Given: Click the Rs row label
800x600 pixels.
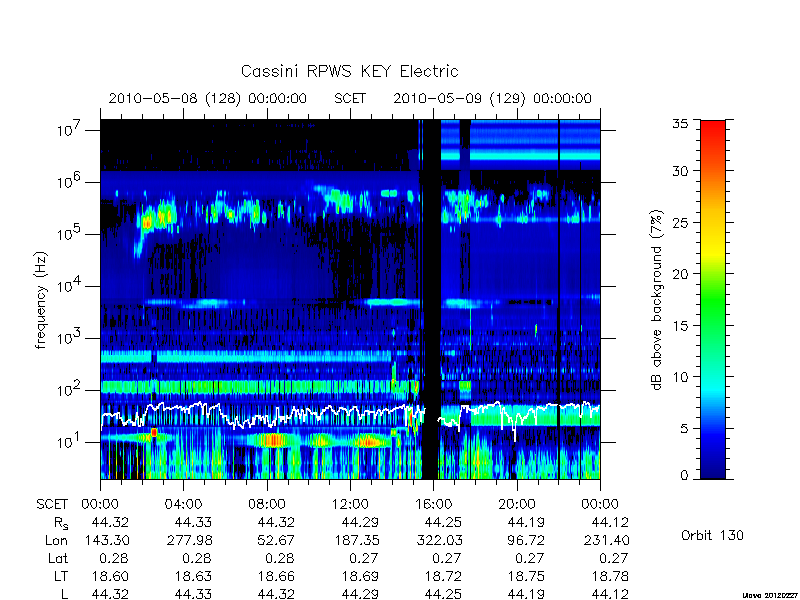Looking at the screenshot, I should [x=61, y=523].
